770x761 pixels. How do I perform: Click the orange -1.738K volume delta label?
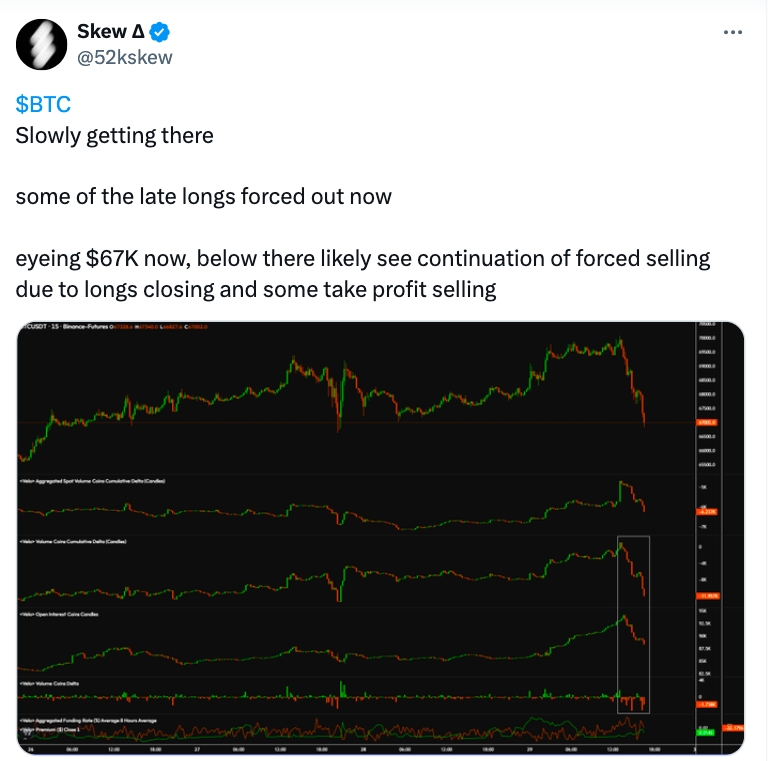click(x=707, y=705)
